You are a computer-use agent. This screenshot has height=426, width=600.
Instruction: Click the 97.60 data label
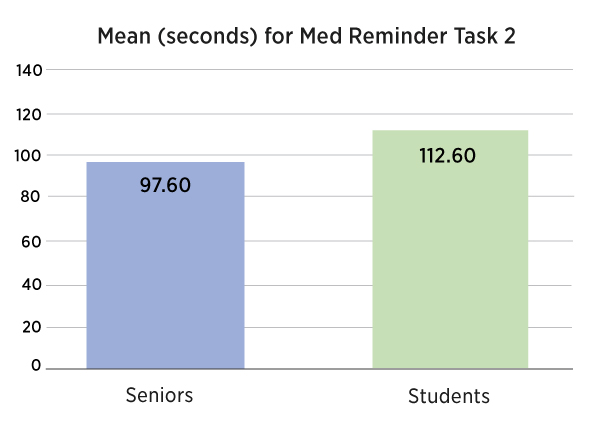pos(165,185)
